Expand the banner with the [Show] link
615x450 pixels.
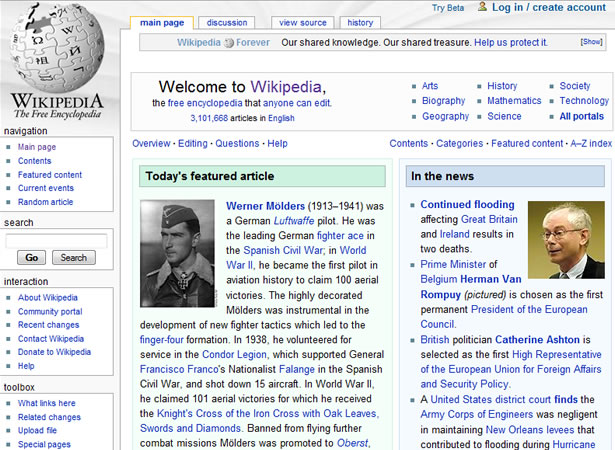[591, 42]
